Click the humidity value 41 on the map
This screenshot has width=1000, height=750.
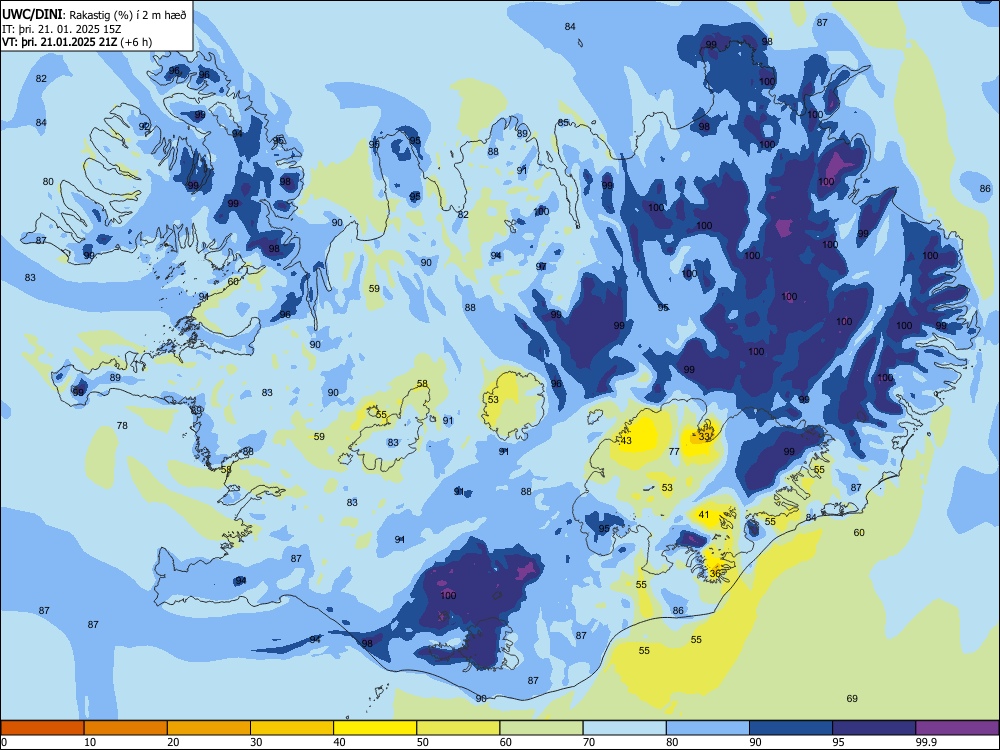pyautogui.click(x=704, y=515)
